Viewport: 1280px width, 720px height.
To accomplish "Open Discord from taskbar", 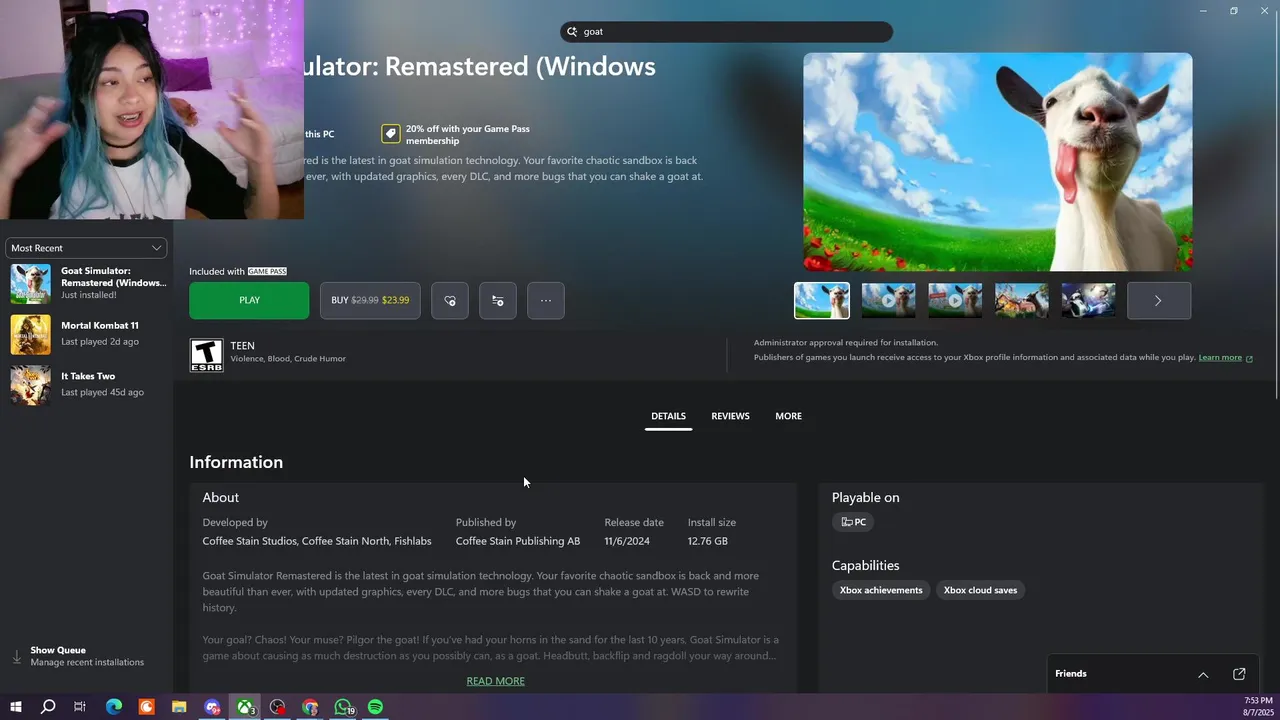I will pyautogui.click(x=212, y=707).
